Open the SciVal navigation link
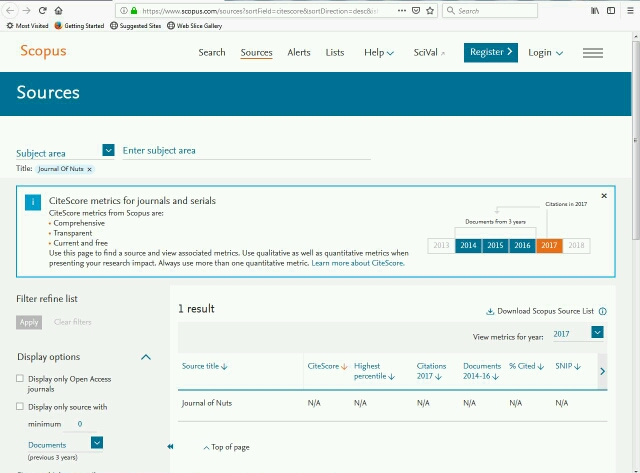 coord(429,53)
